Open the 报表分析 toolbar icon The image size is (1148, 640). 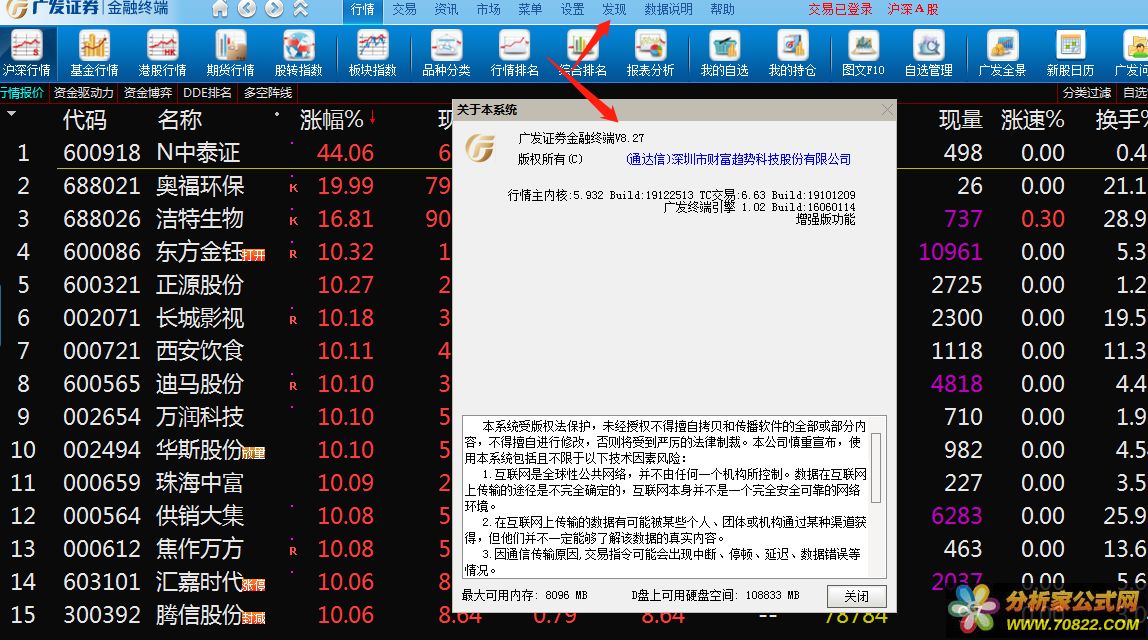650,53
